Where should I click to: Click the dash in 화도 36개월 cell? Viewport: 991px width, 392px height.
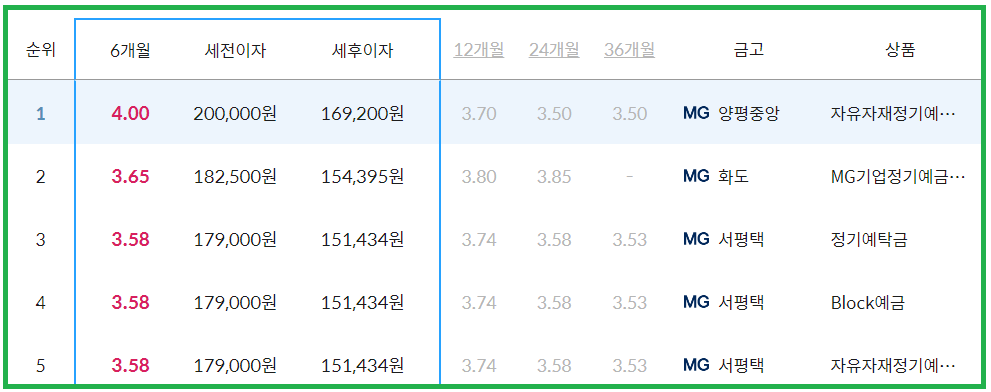629,177
